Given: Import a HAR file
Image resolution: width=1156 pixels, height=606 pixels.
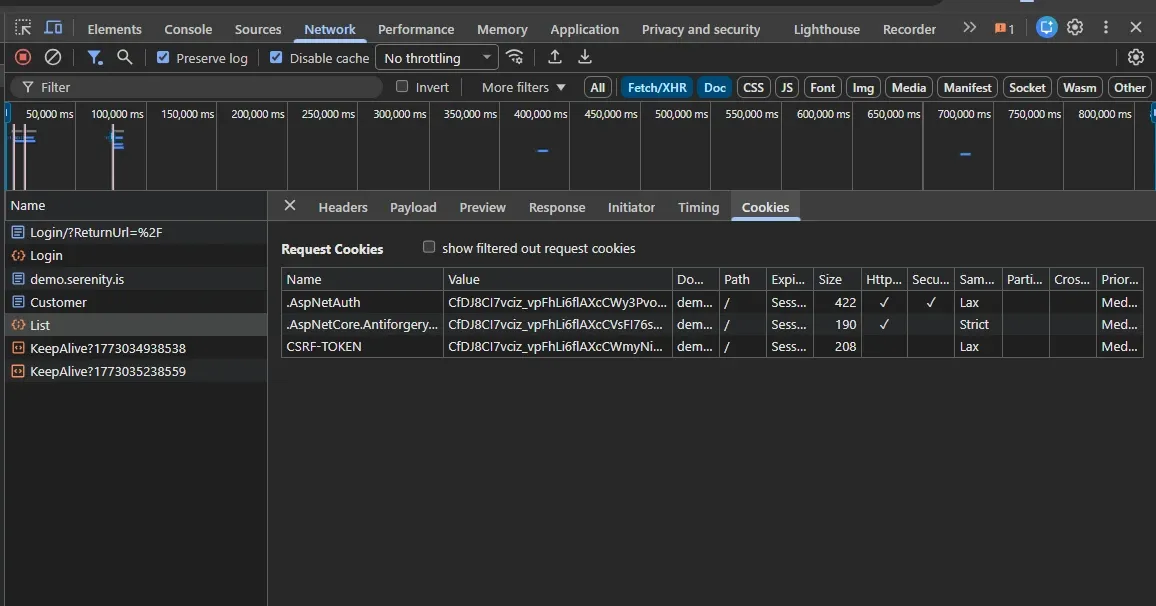Looking at the screenshot, I should tap(555, 58).
